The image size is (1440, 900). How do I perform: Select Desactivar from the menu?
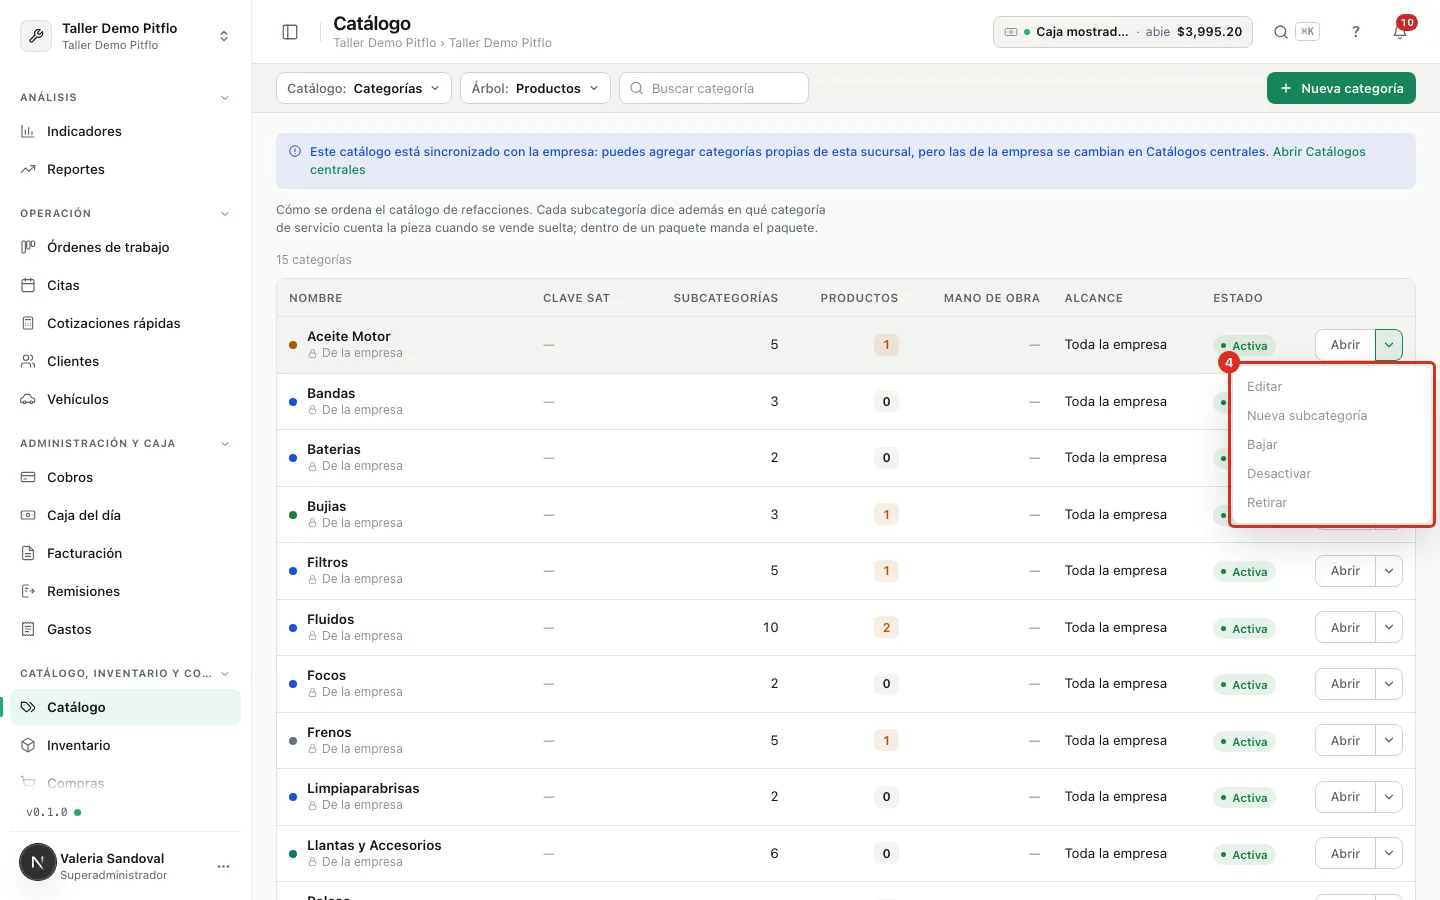[x=1332, y=474]
